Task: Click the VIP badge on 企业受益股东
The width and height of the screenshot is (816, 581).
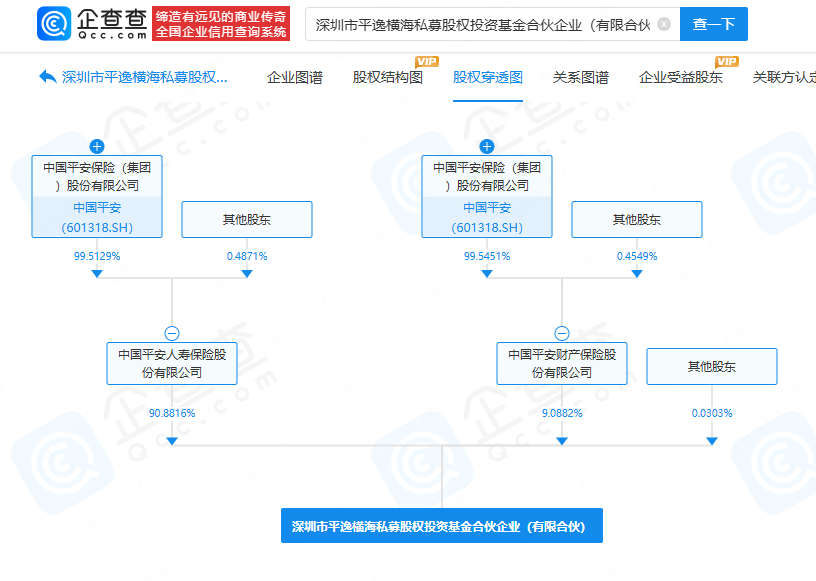Action: pos(726,61)
